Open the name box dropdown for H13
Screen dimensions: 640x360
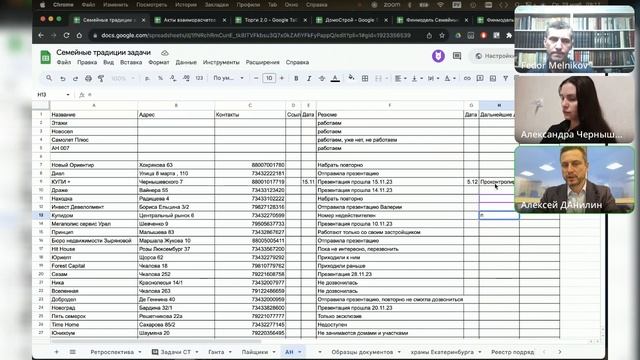[x=68, y=95]
